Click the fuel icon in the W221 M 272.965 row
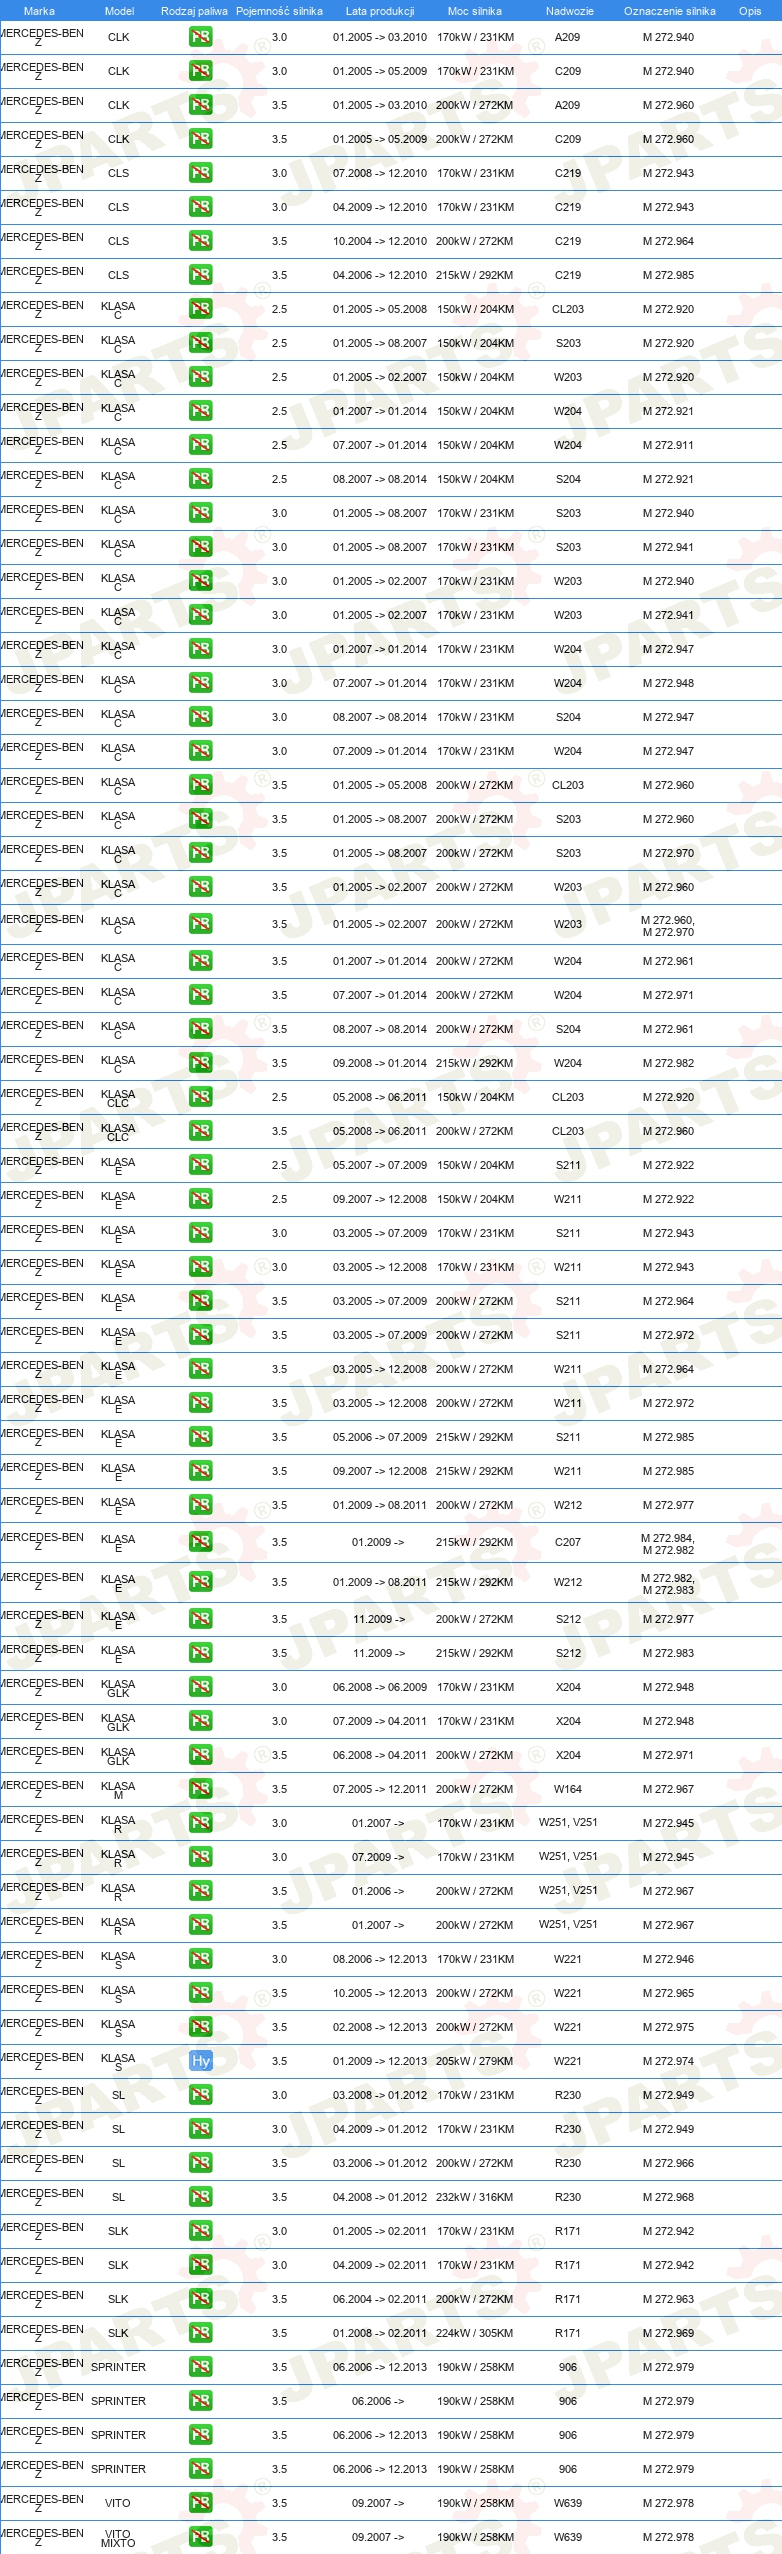 point(201,1993)
